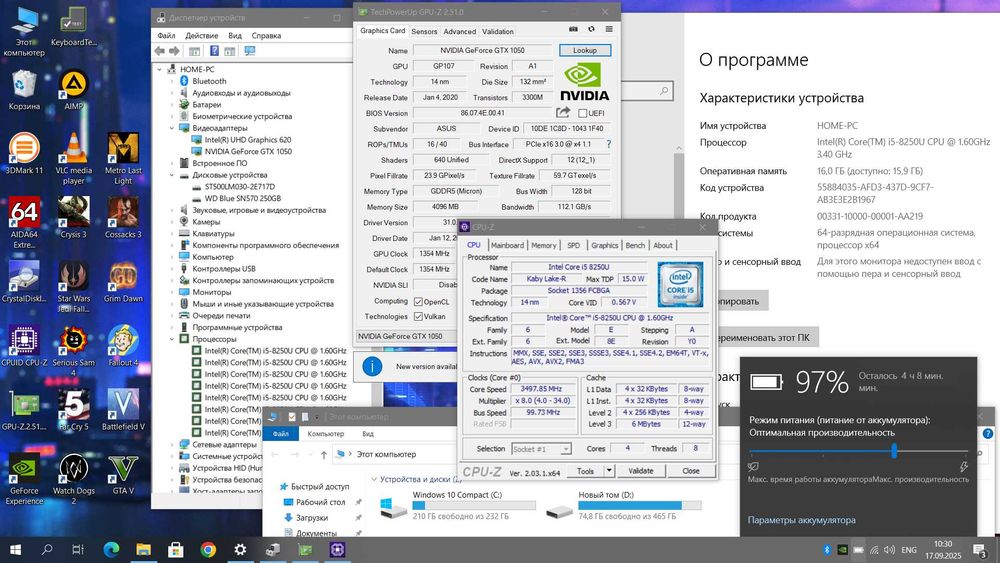Screen dimensions: 1000x563
Task: Toggle the OpenCL computing checkbox in GPU-Z
Action: pyautogui.click(x=418, y=302)
